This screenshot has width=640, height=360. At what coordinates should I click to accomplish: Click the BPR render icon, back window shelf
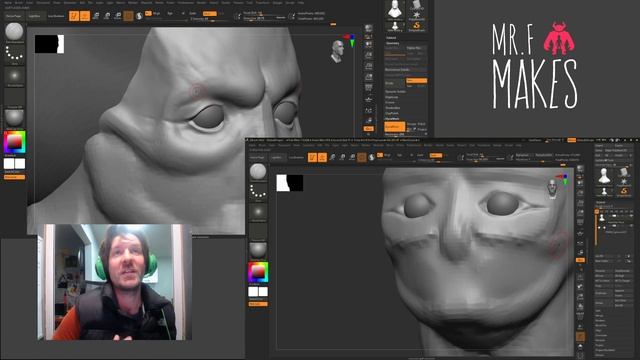click(x=369, y=27)
